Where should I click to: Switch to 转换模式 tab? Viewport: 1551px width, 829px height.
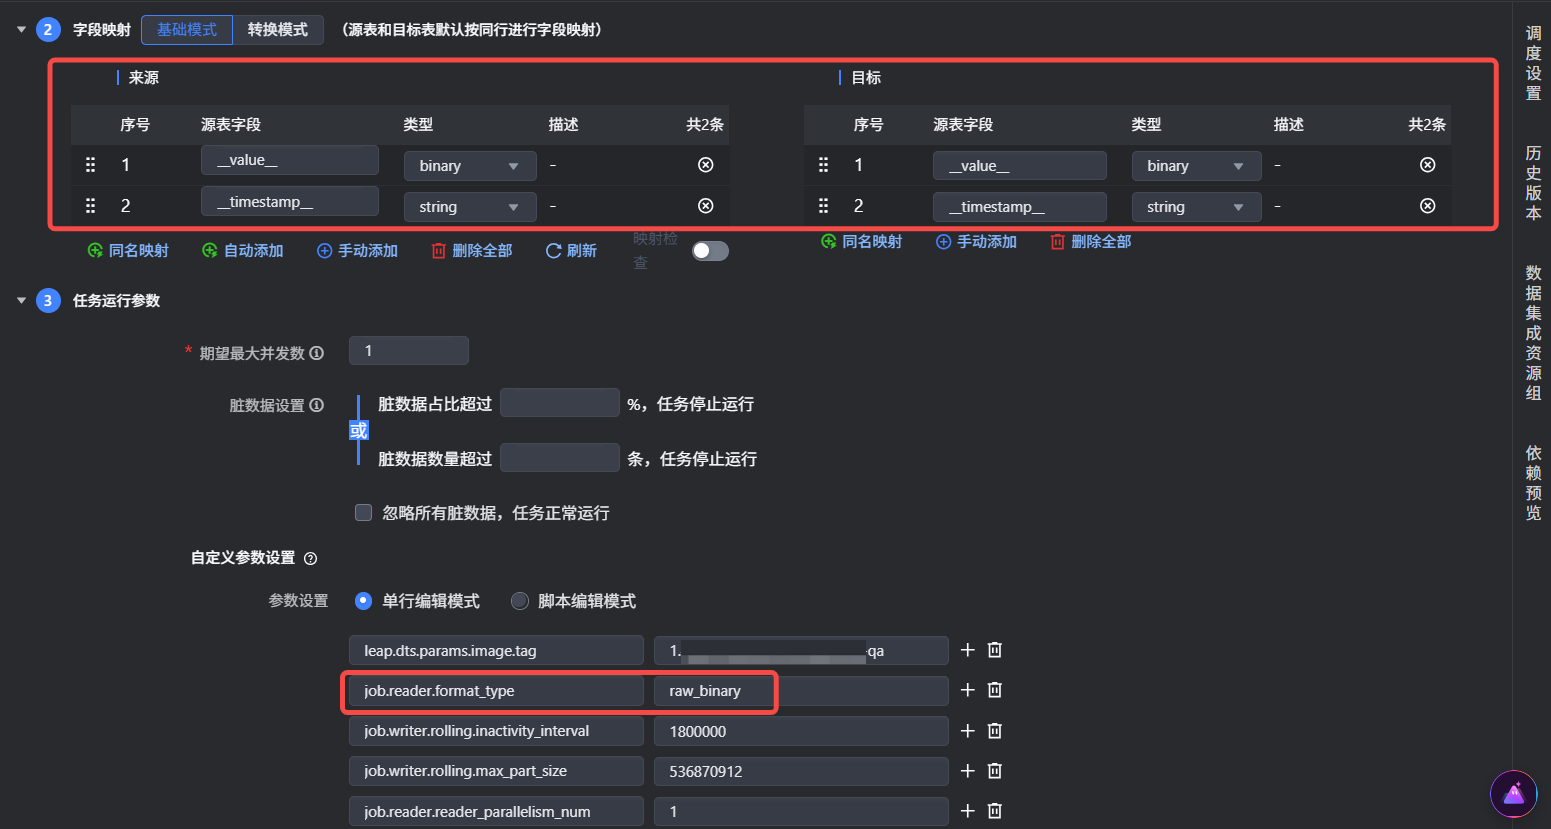point(278,30)
